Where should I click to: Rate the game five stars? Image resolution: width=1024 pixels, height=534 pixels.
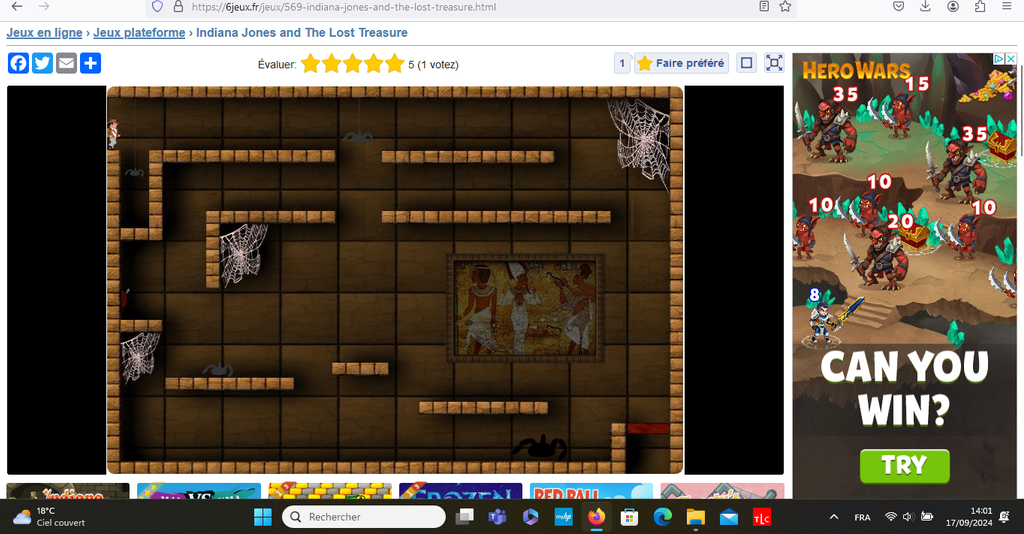click(x=394, y=64)
